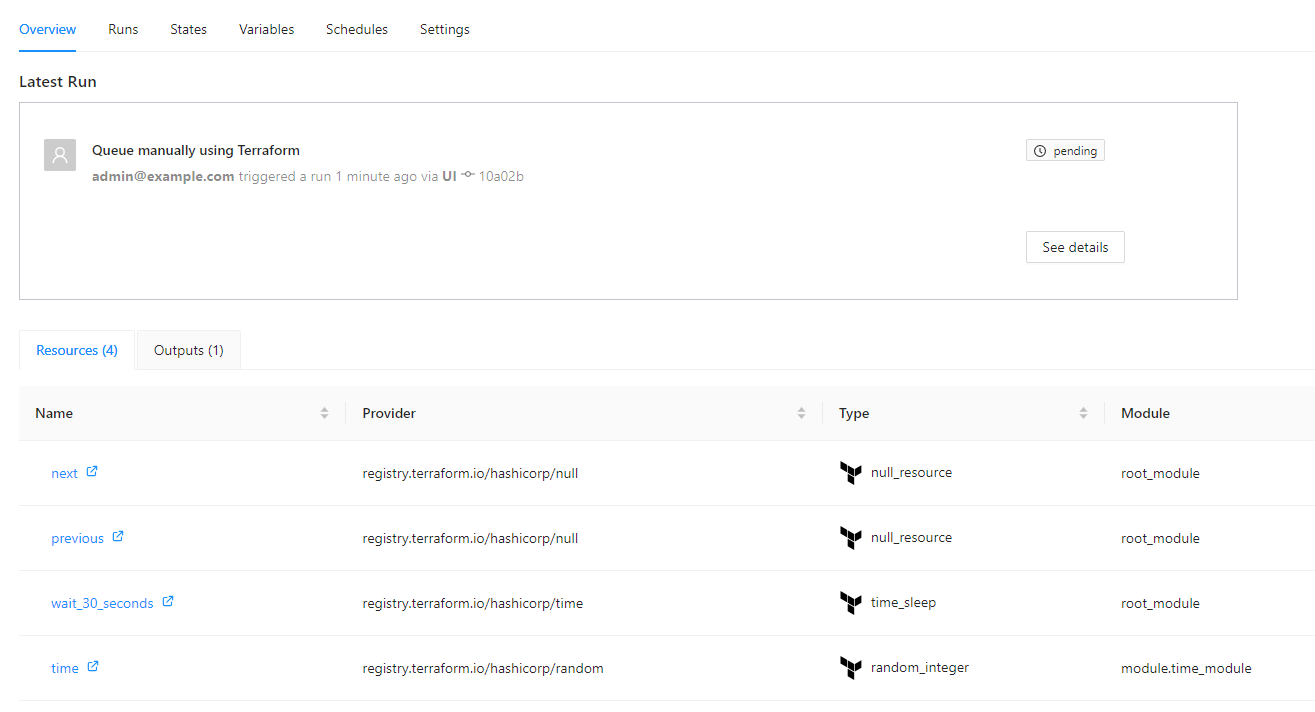Click Terraform logo beside random_integer type
This screenshot has height=712, width=1315.
(x=850, y=668)
